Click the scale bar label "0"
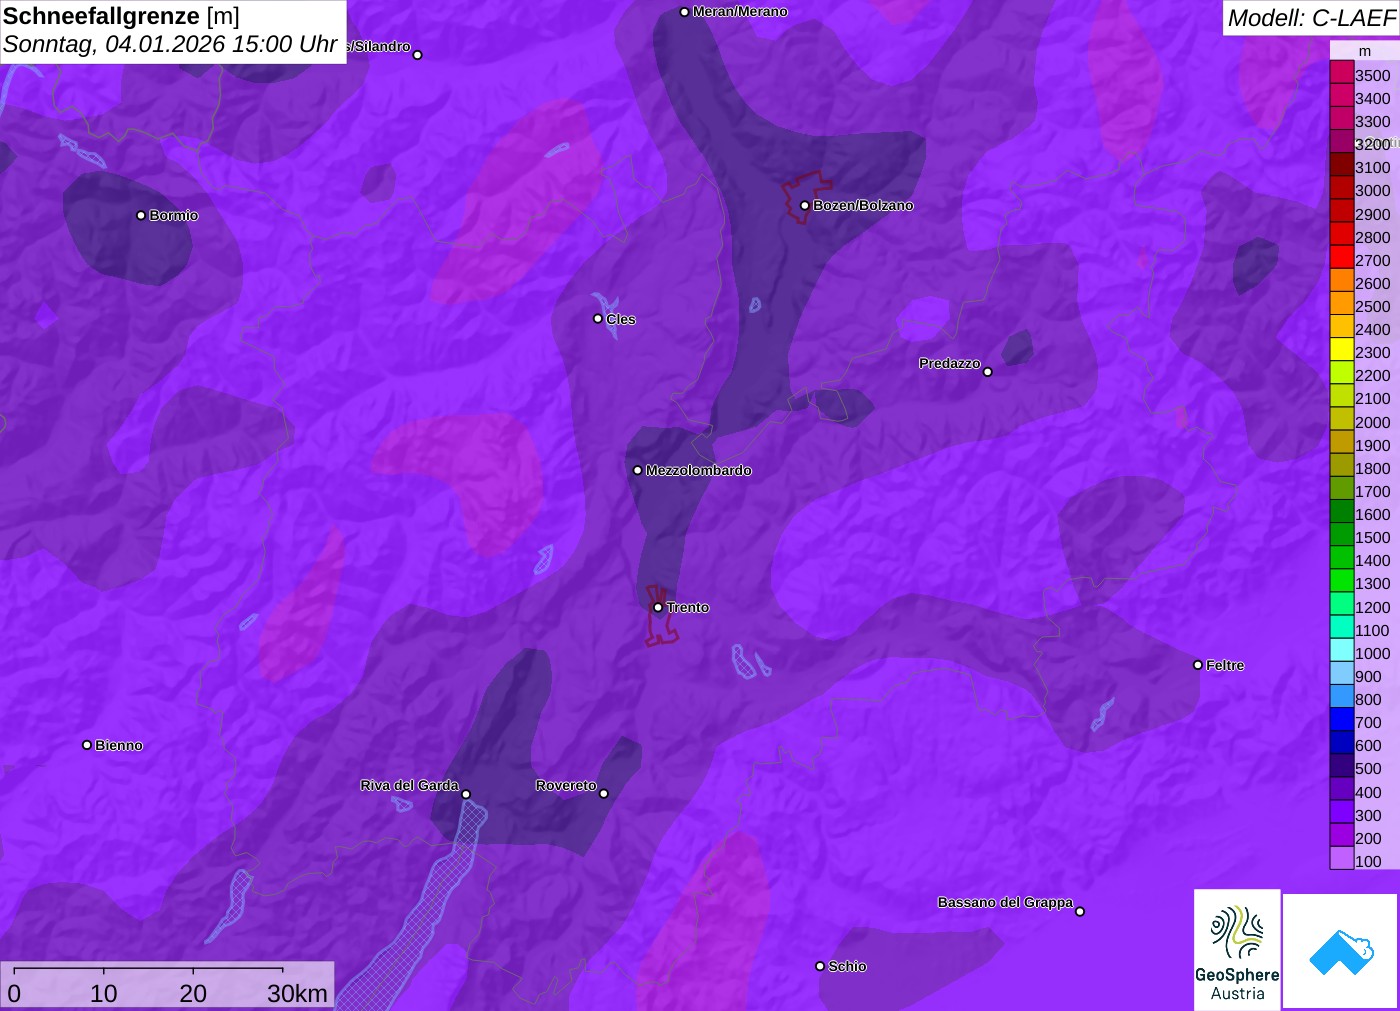Image resolution: width=1400 pixels, height=1011 pixels. point(14,993)
